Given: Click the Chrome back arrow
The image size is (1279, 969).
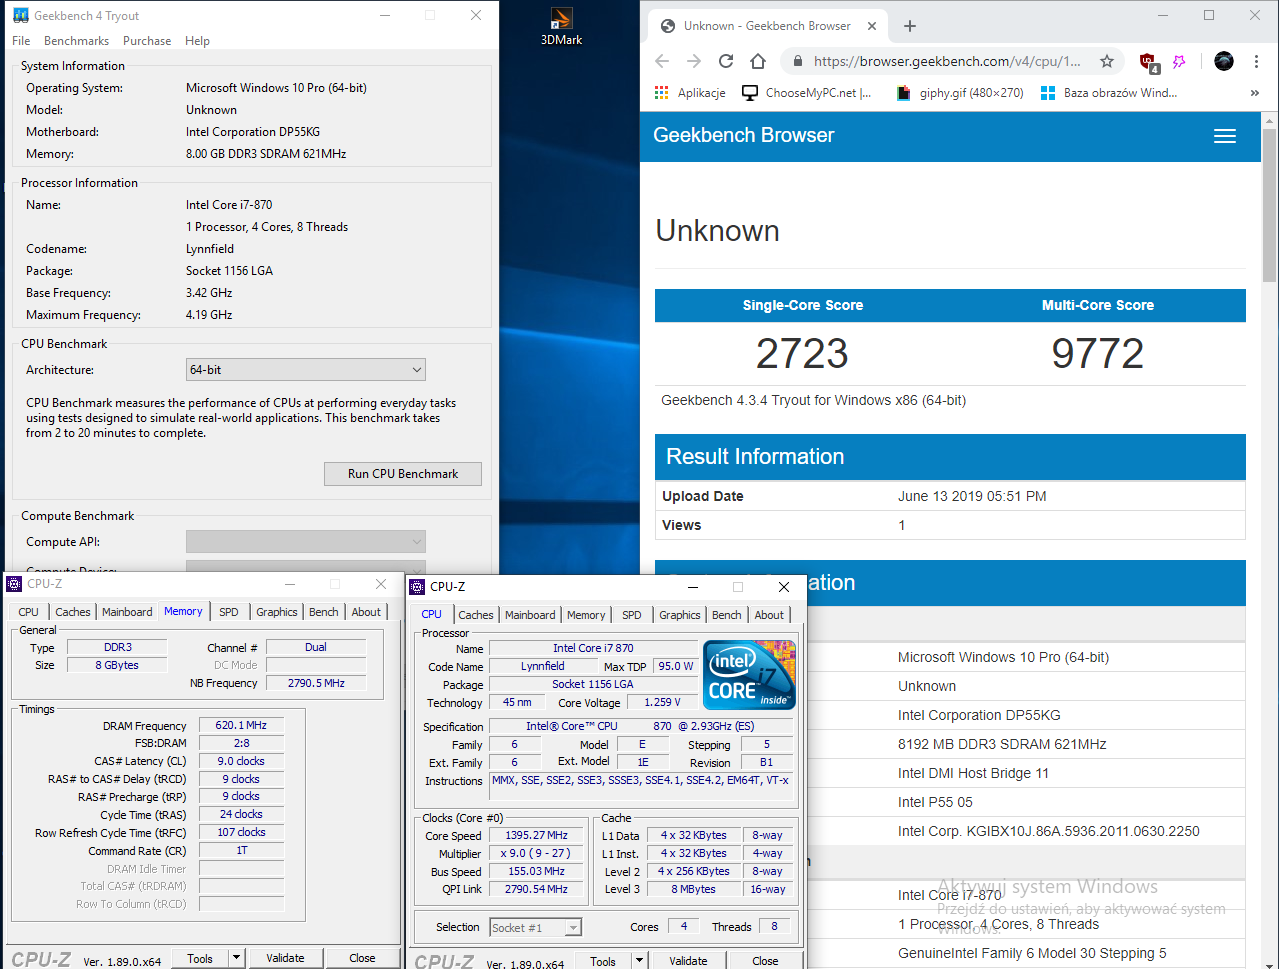Looking at the screenshot, I should click(662, 61).
